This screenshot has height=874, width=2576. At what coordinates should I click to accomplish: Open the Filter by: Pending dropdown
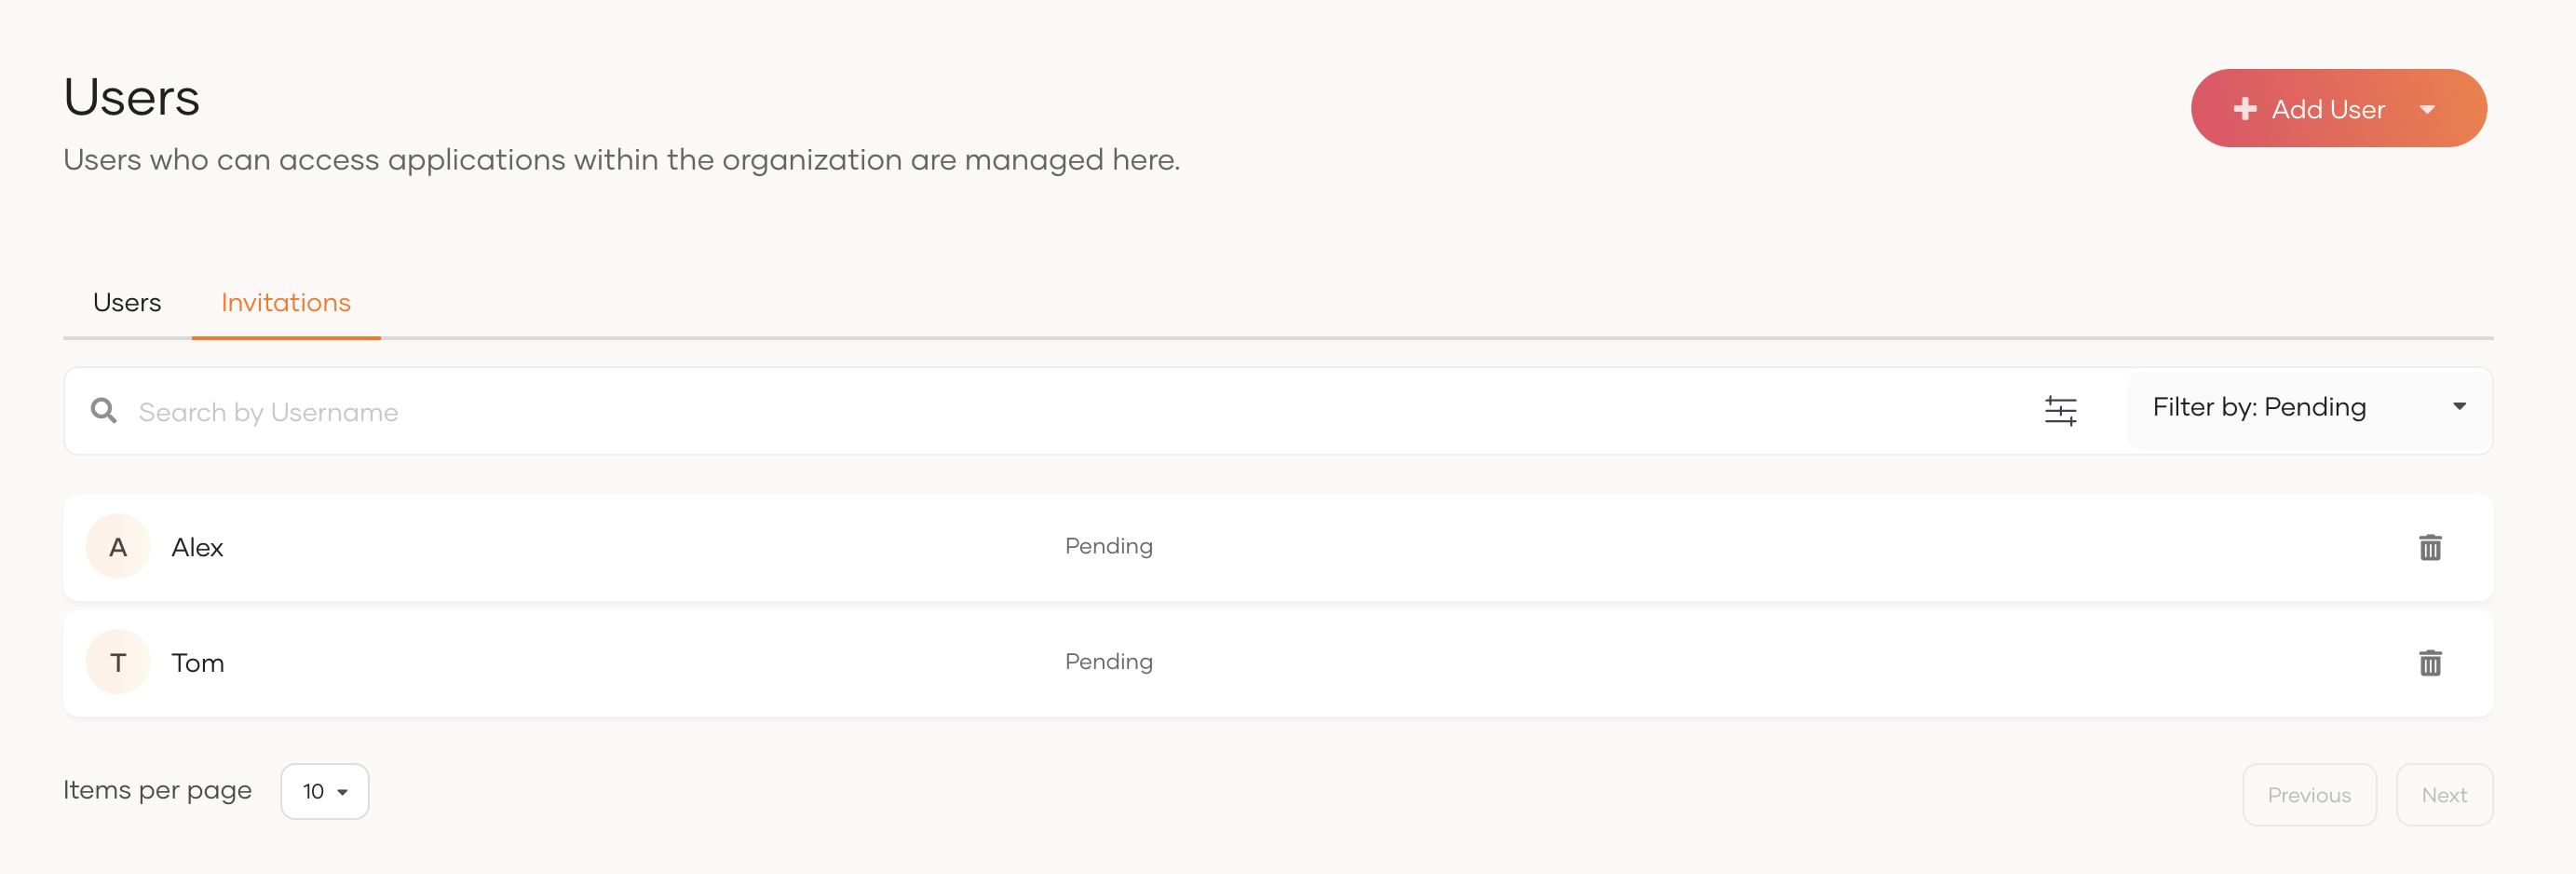(2309, 407)
